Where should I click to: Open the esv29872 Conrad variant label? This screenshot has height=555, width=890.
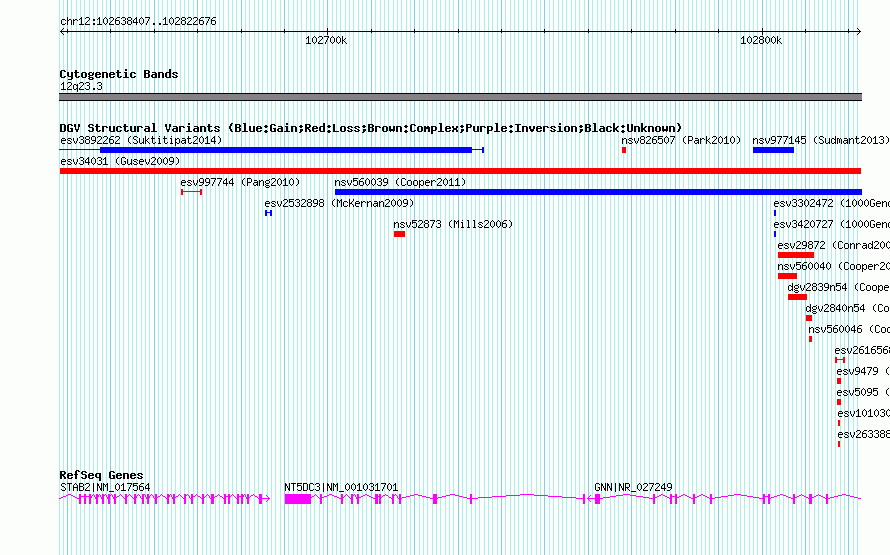[833, 245]
